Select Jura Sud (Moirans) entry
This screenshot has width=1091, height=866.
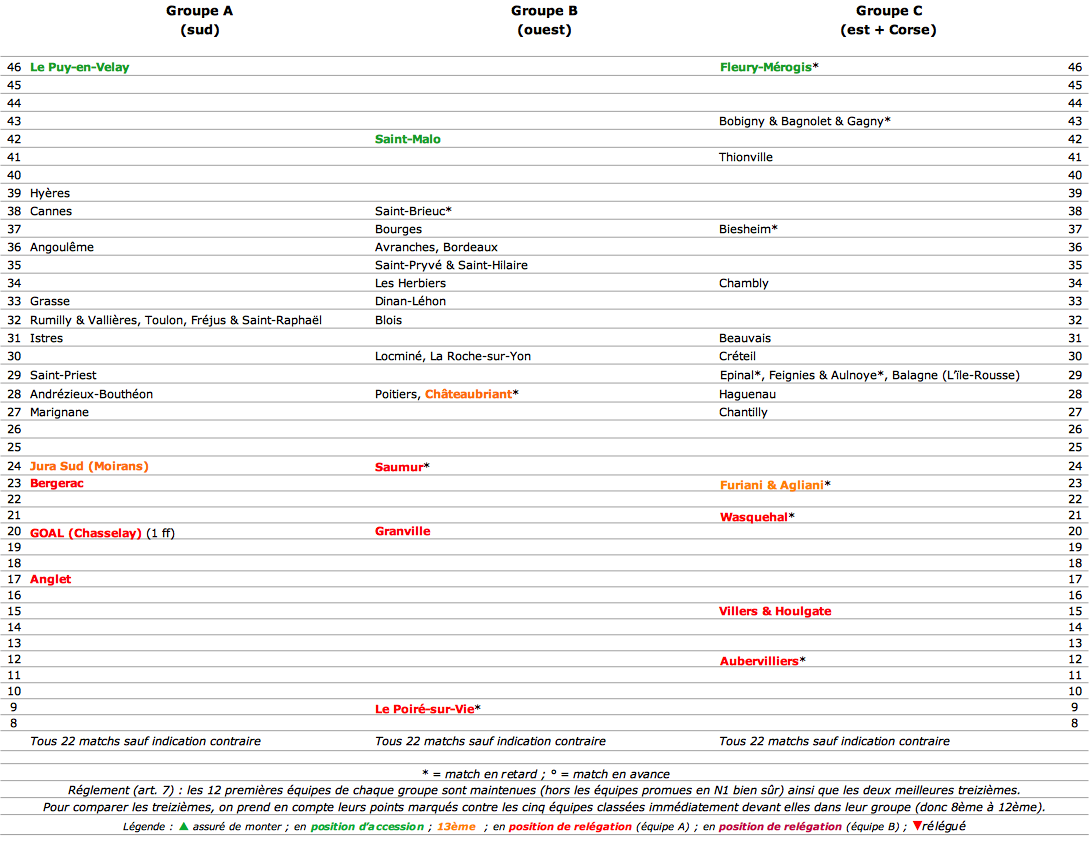coord(89,467)
